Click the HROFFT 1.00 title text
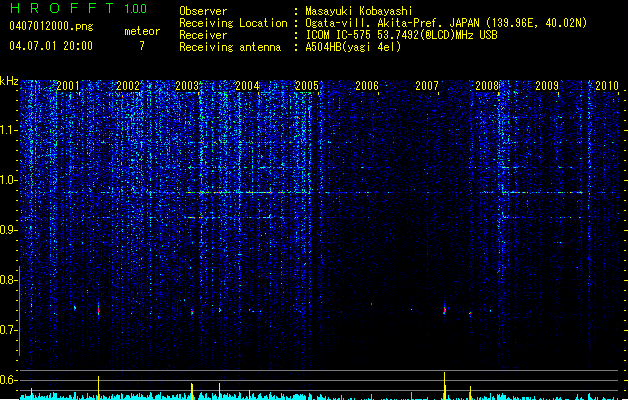The width and height of the screenshot is (629, 400). point(79,8)
